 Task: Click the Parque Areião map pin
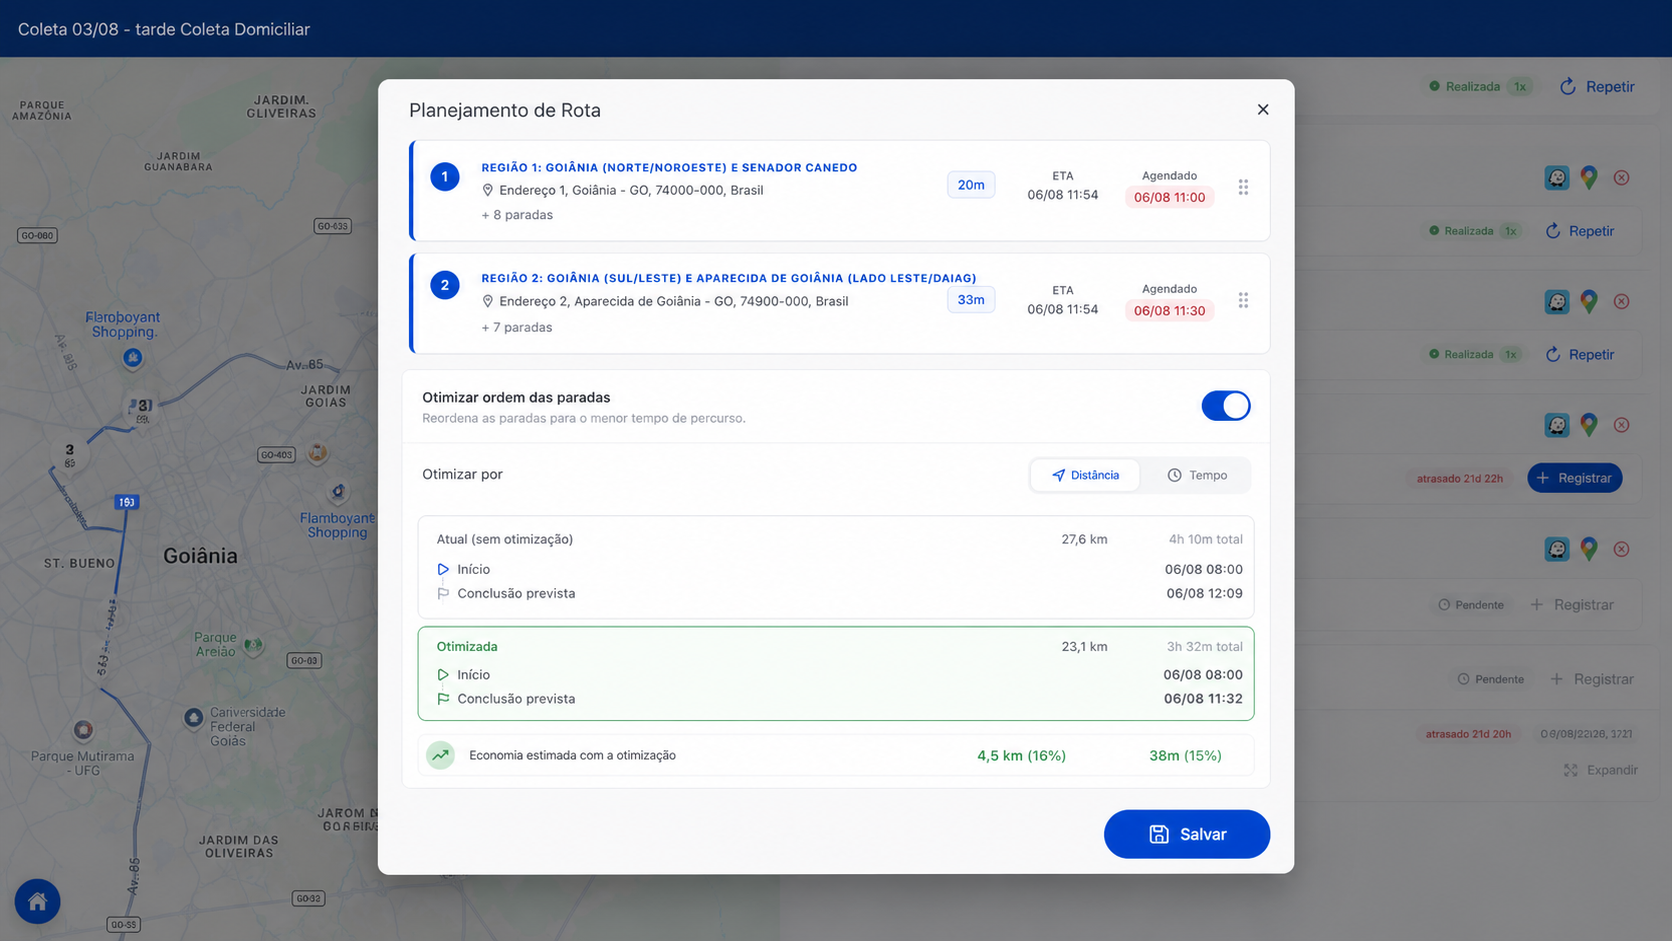(x=253, y=645)
